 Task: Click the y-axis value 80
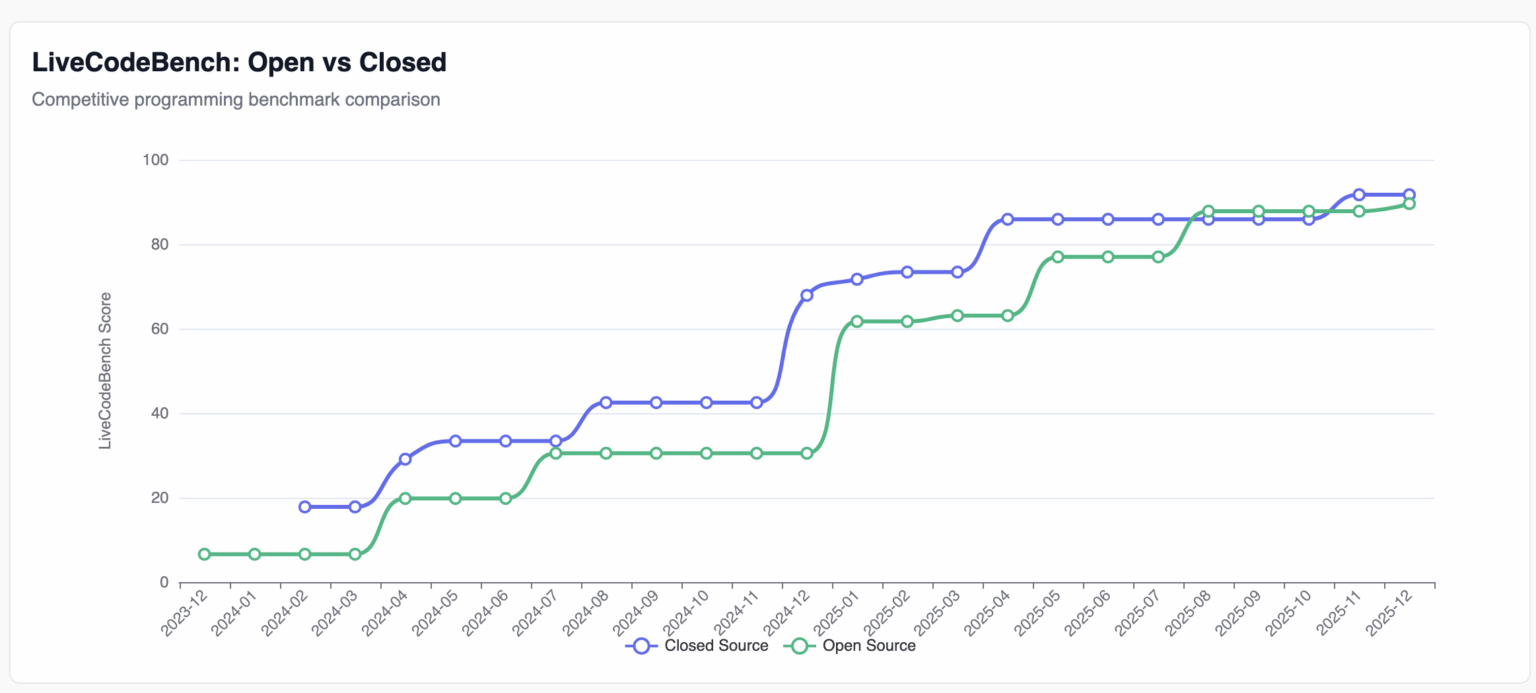pyautogui.click(x=160, y=245)
